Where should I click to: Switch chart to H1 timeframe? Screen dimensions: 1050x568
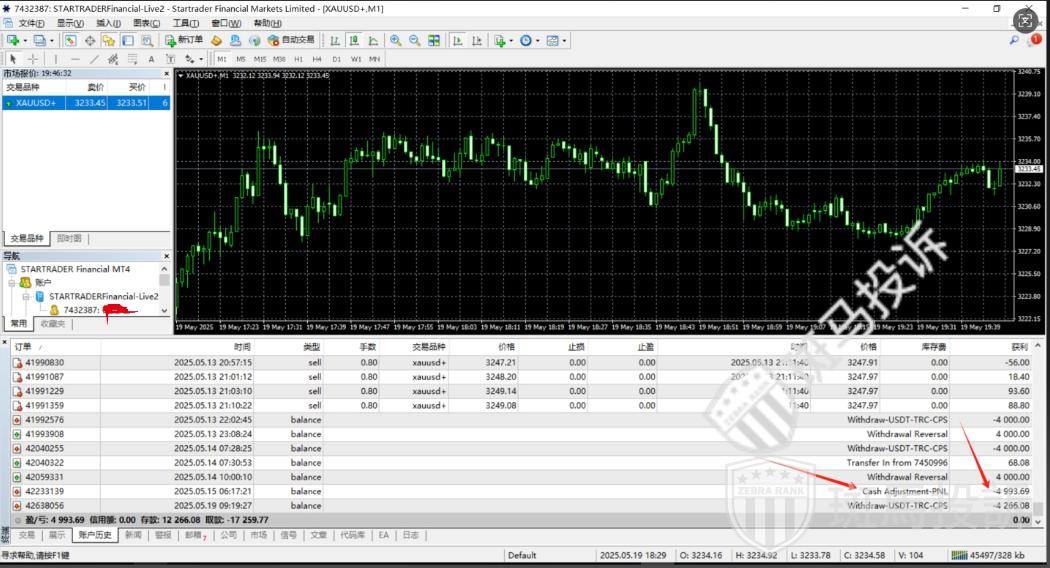click(299, 59)
